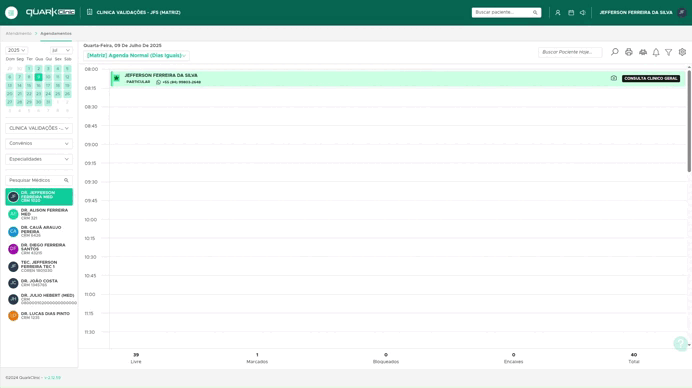
Task: Select day 10 in July calendar
Action: point(48,77)
